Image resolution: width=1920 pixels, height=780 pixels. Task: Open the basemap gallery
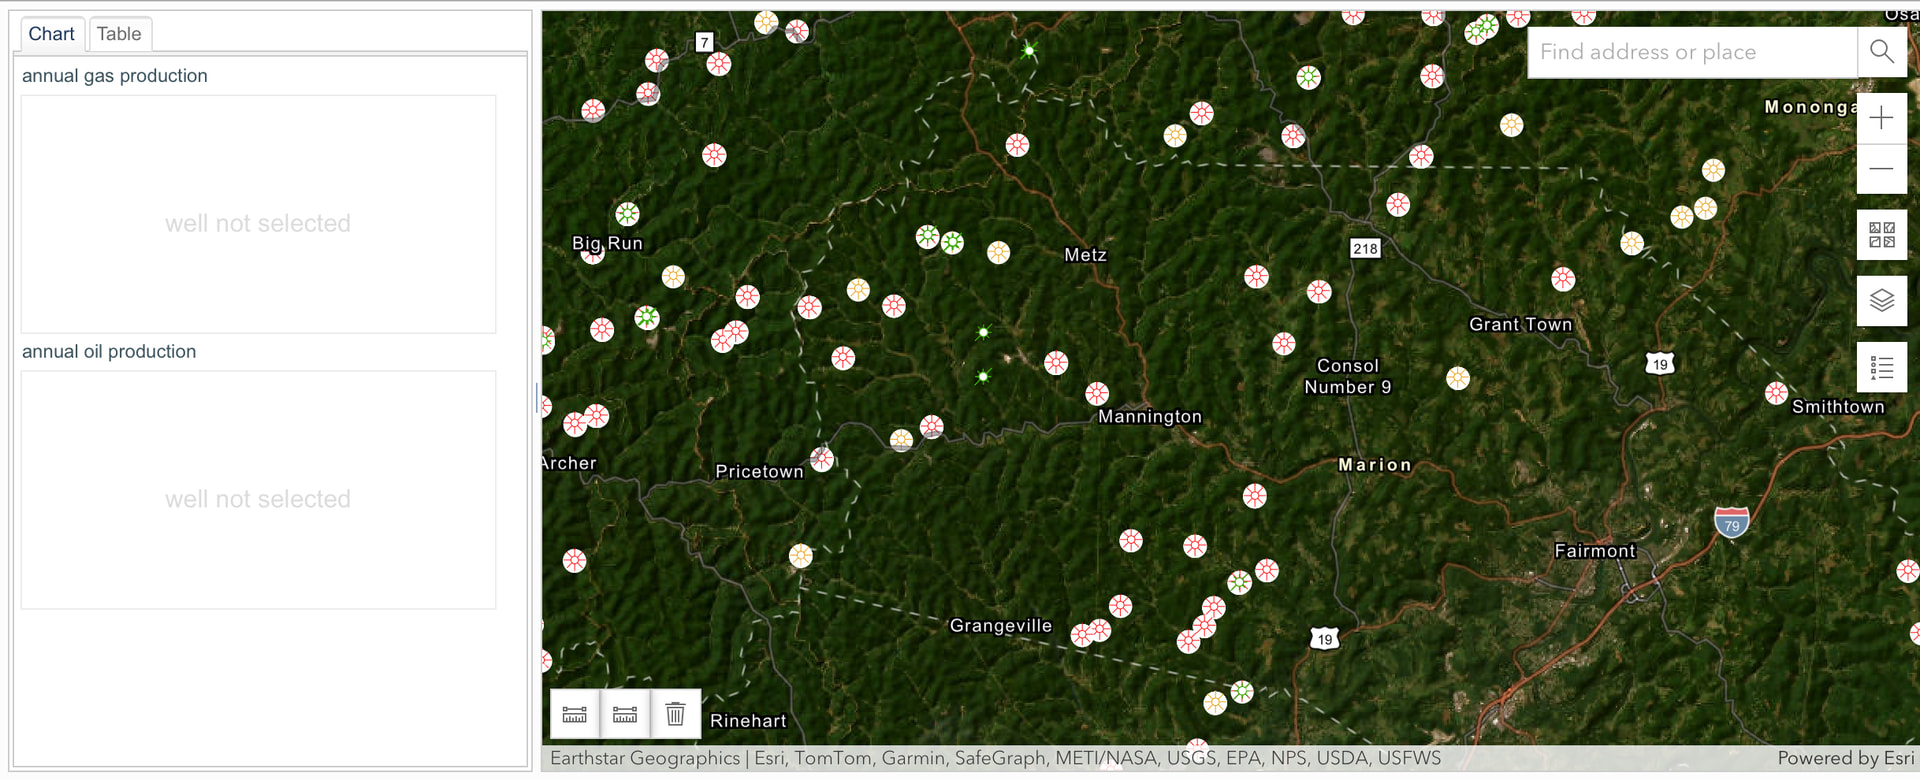pyautogui.click(x=1881, y=235)
